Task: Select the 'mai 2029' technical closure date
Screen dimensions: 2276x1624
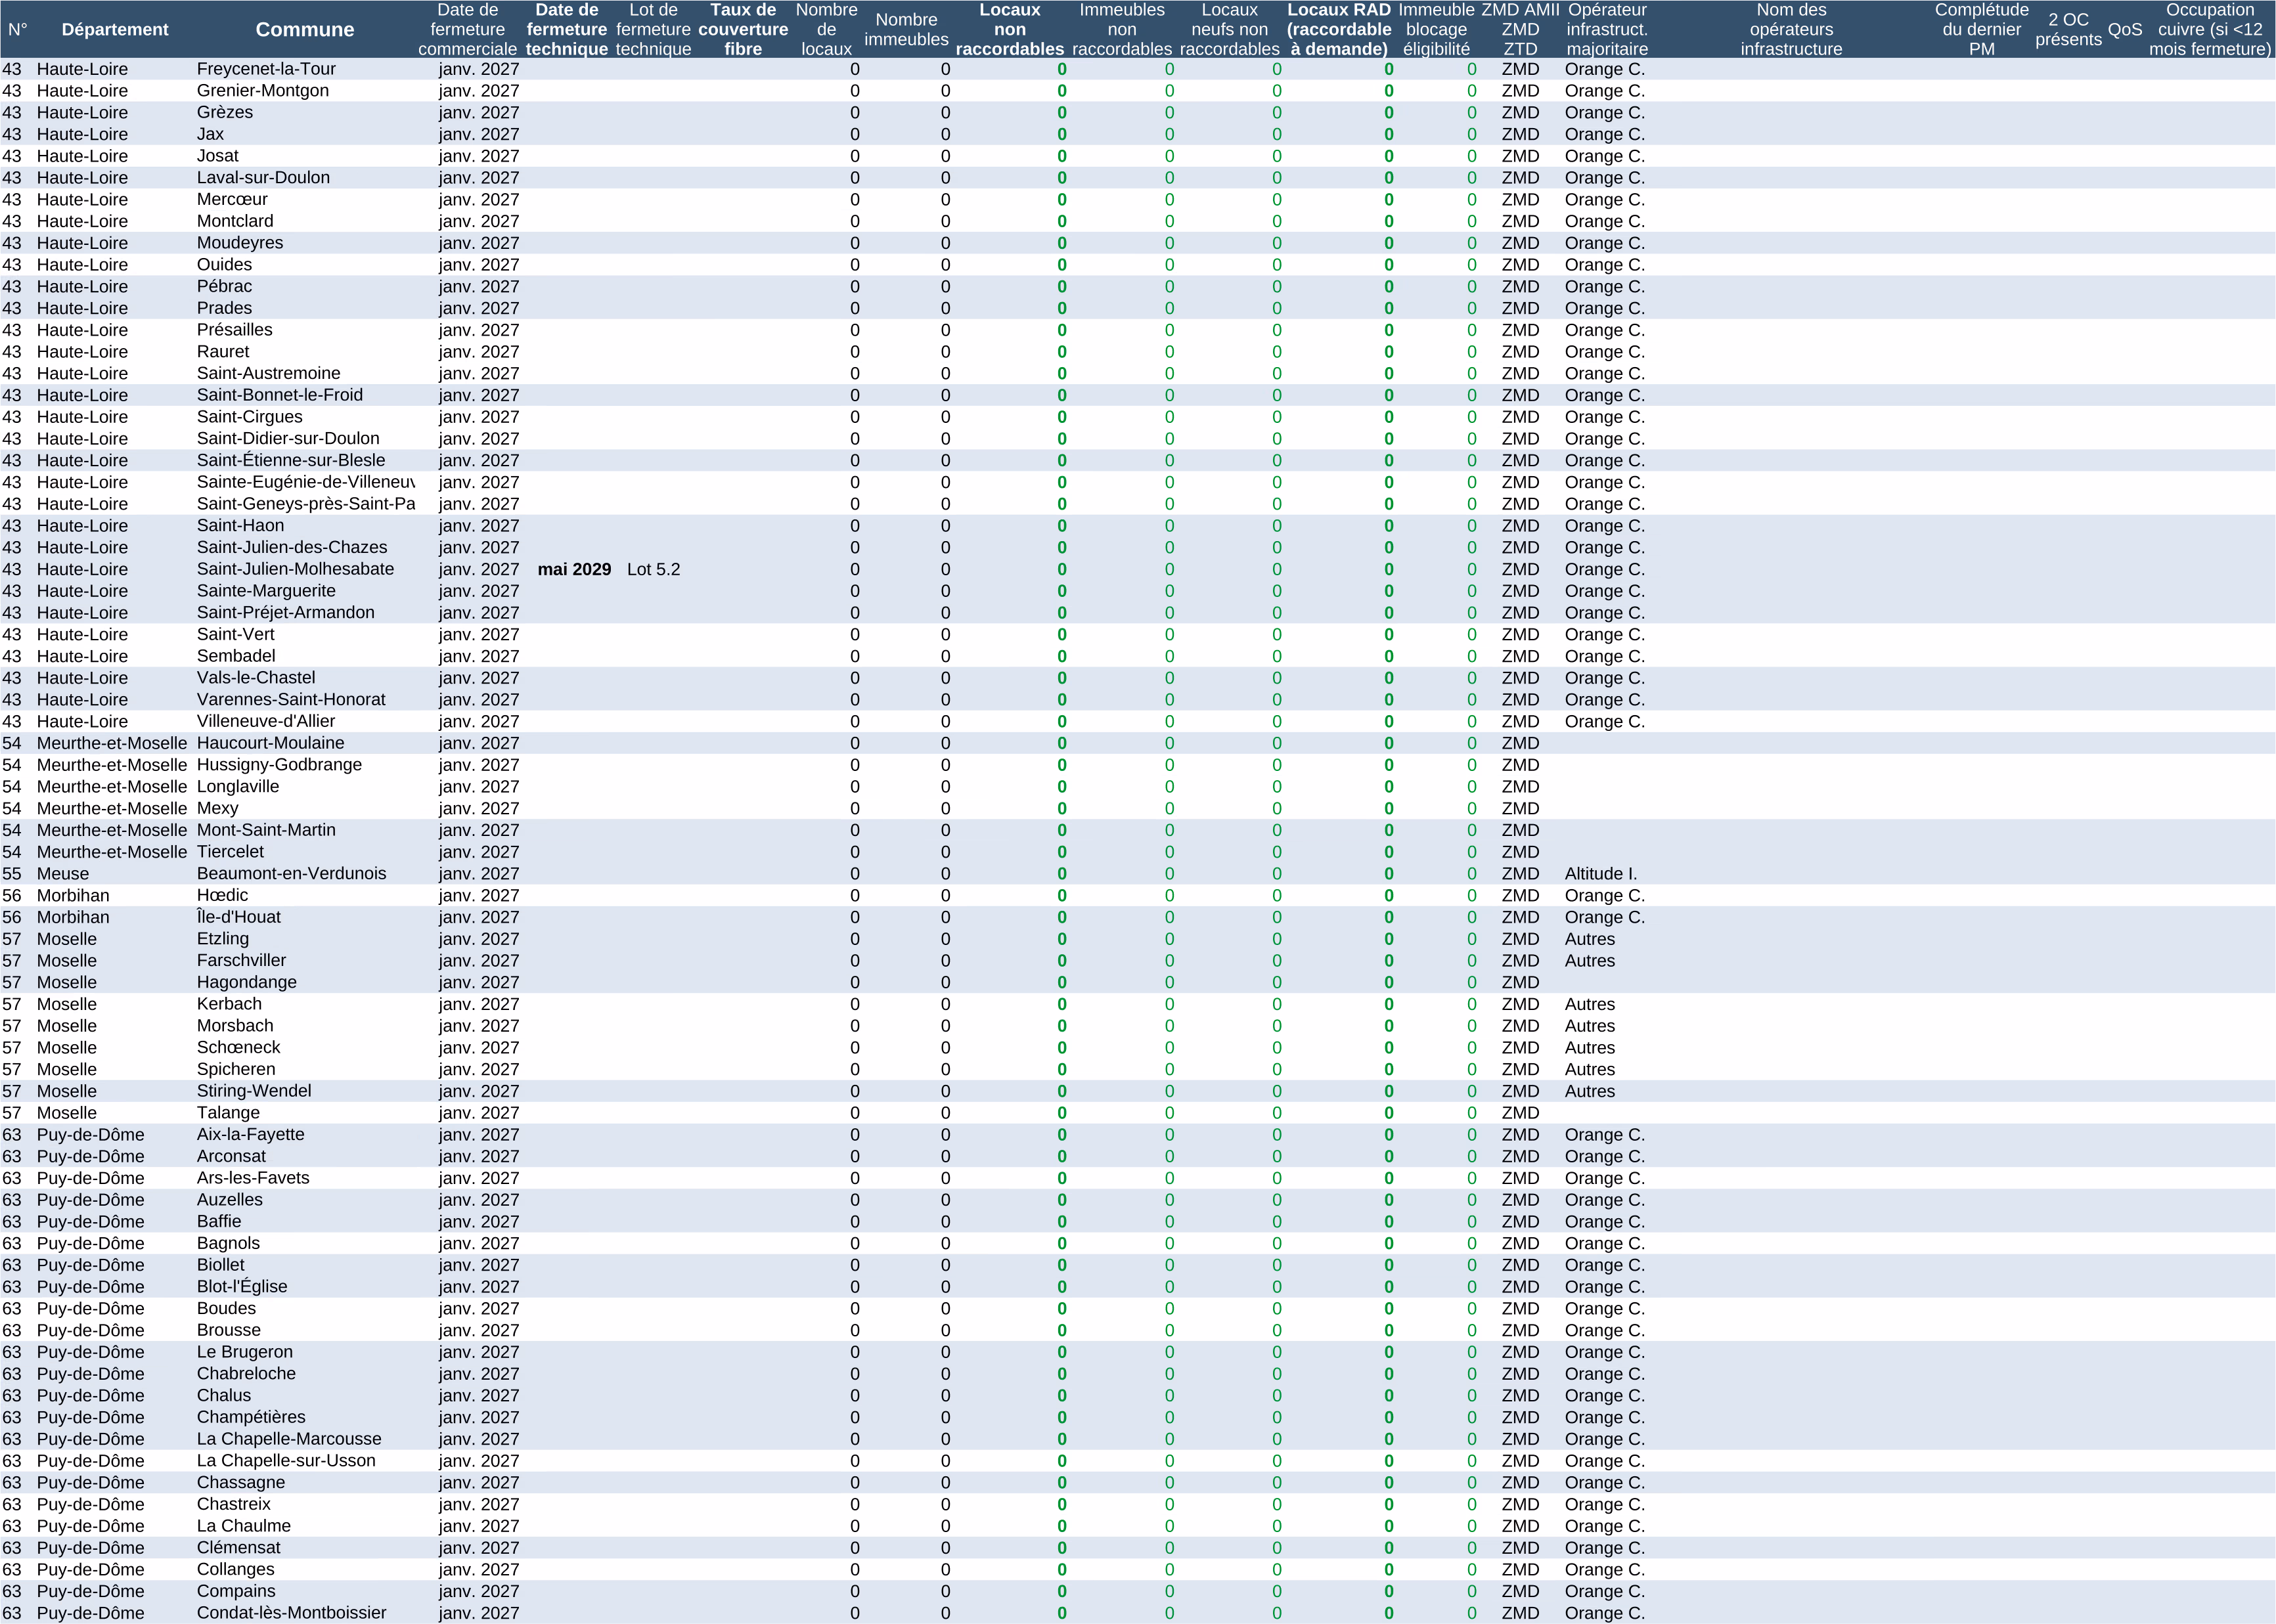Action: tap(574, 569)
